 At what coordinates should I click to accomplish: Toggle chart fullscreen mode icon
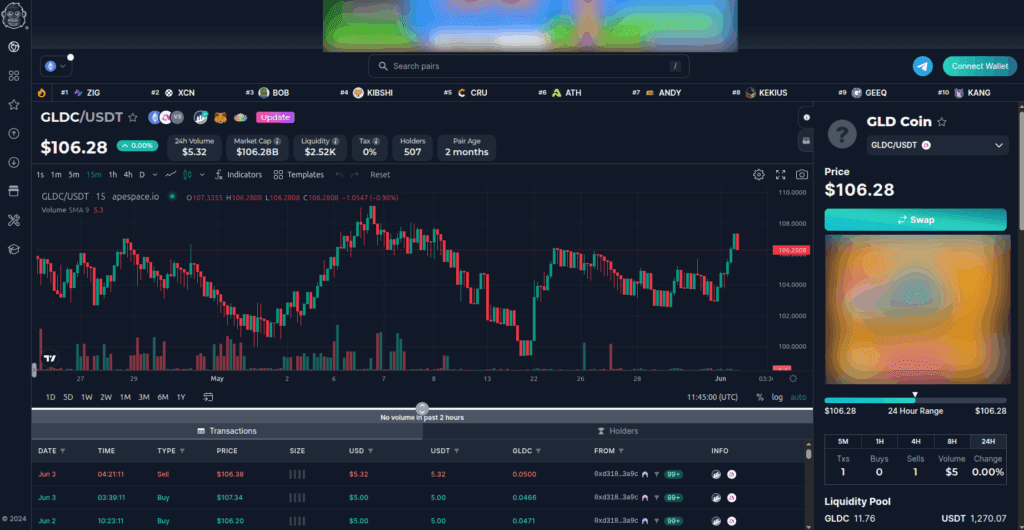[780, 174]
